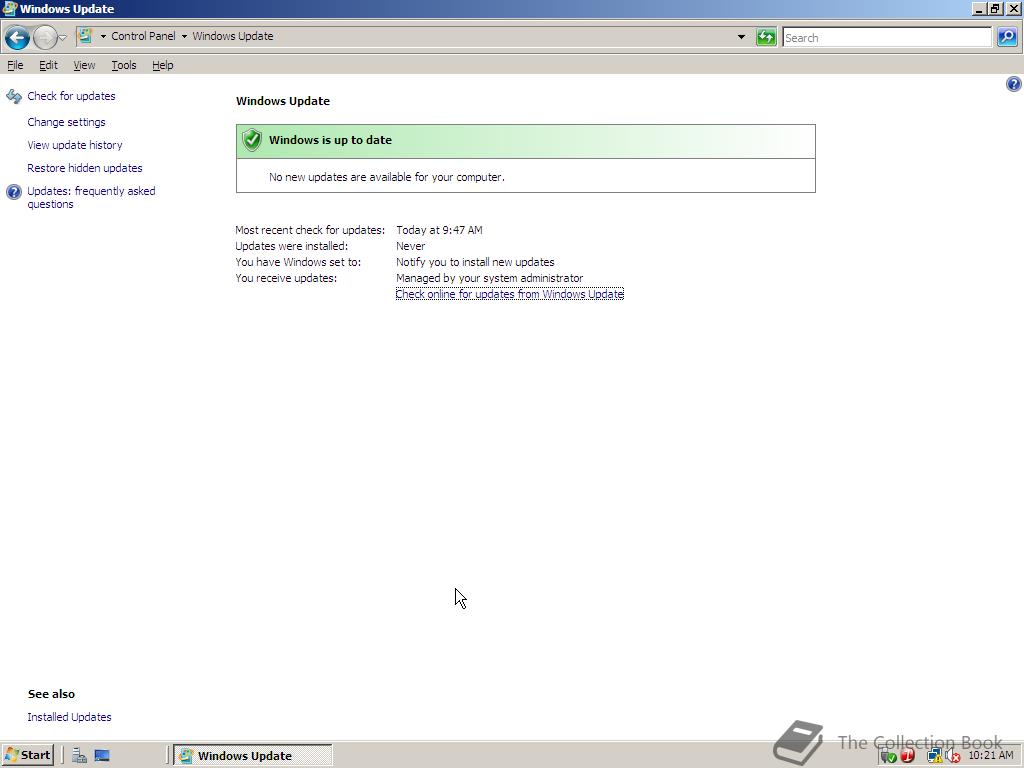This screenshot has width=1024, height=768.
Task: Open the recent pages dropdown arrow
Action: tap(63, 37)
